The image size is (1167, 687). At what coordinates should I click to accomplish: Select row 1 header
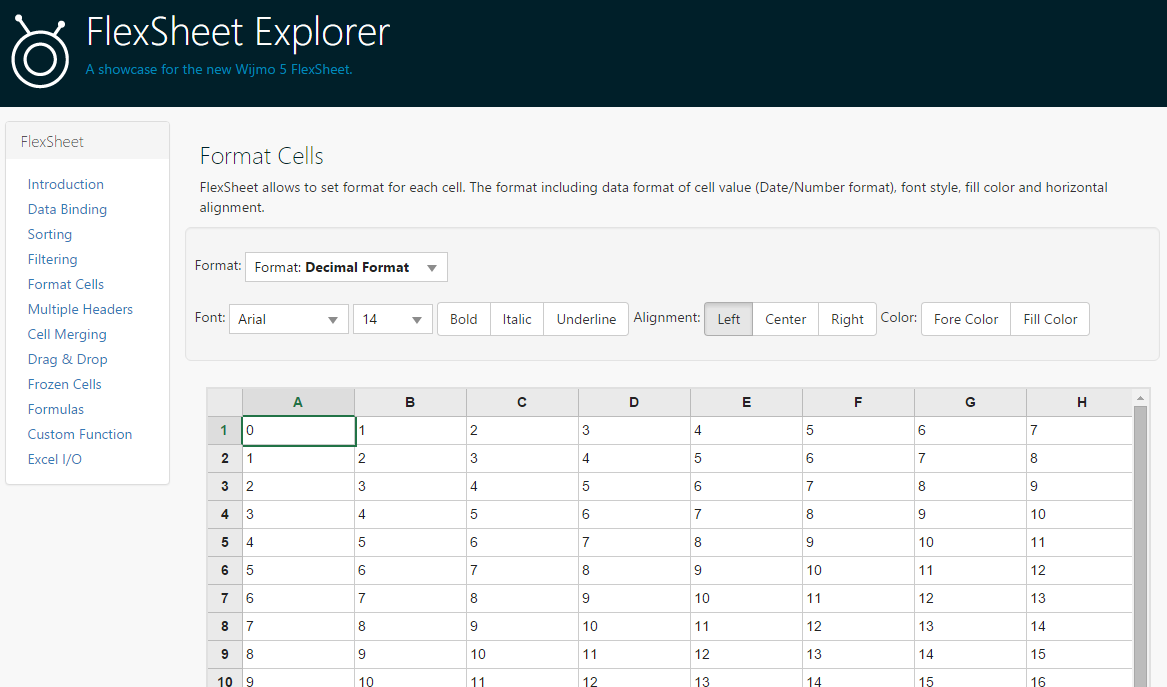pos(225,431)
